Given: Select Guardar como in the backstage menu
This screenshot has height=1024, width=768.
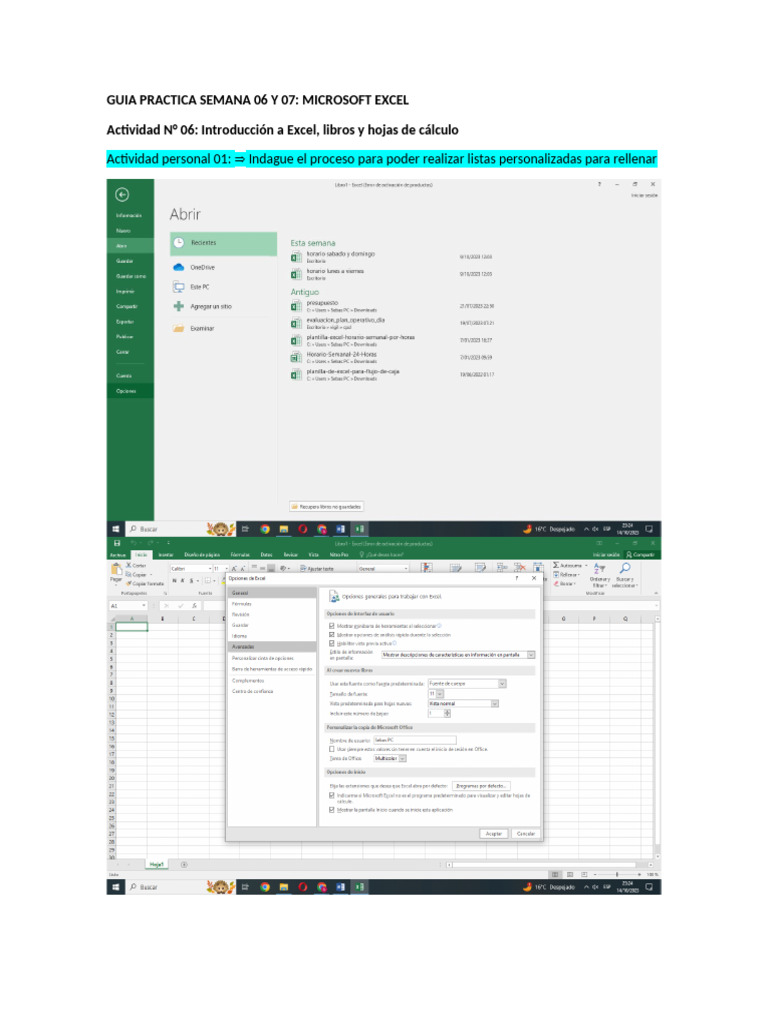Looking at the screenshot, I should pos(131,276).
